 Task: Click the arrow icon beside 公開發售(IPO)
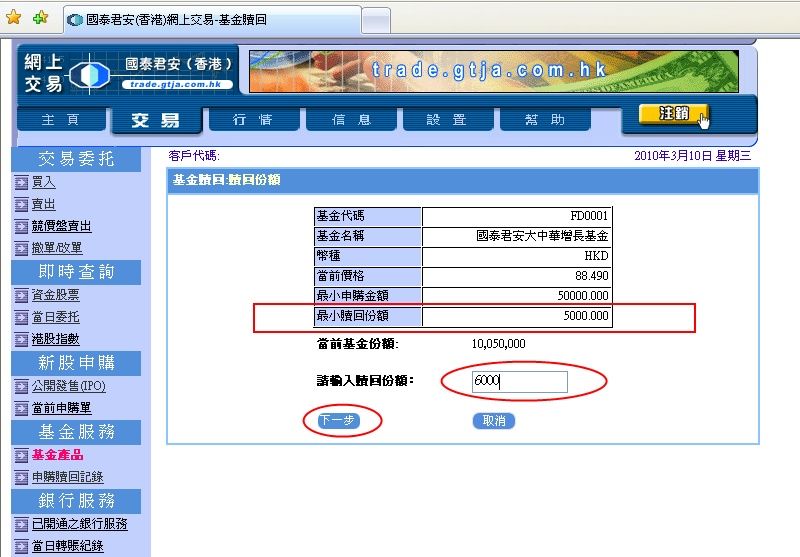21,387
